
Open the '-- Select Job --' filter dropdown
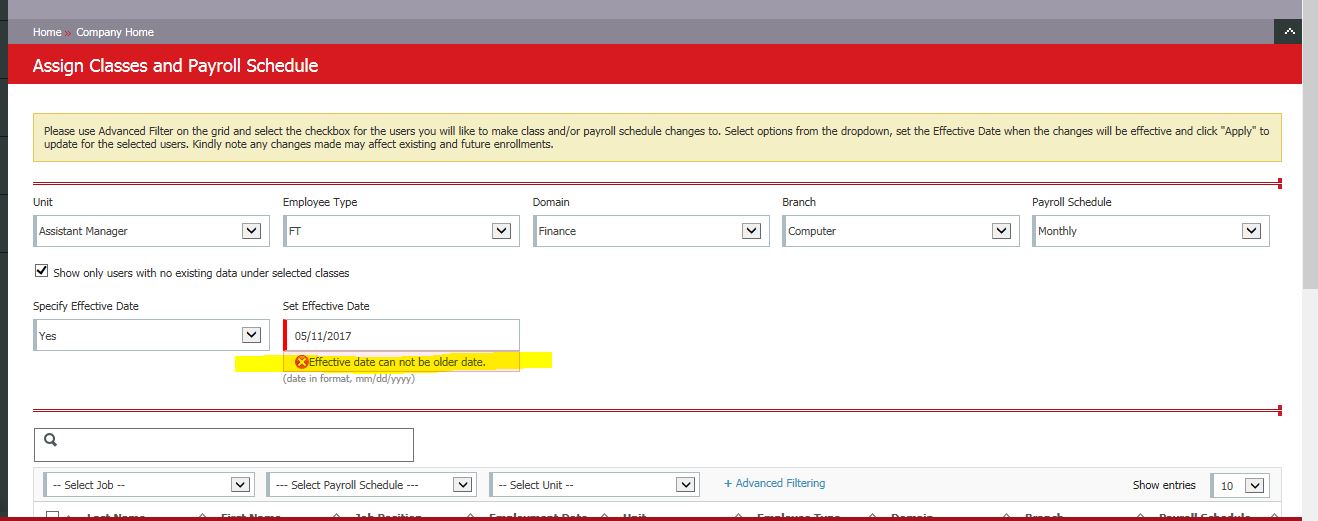click(148, 485)
